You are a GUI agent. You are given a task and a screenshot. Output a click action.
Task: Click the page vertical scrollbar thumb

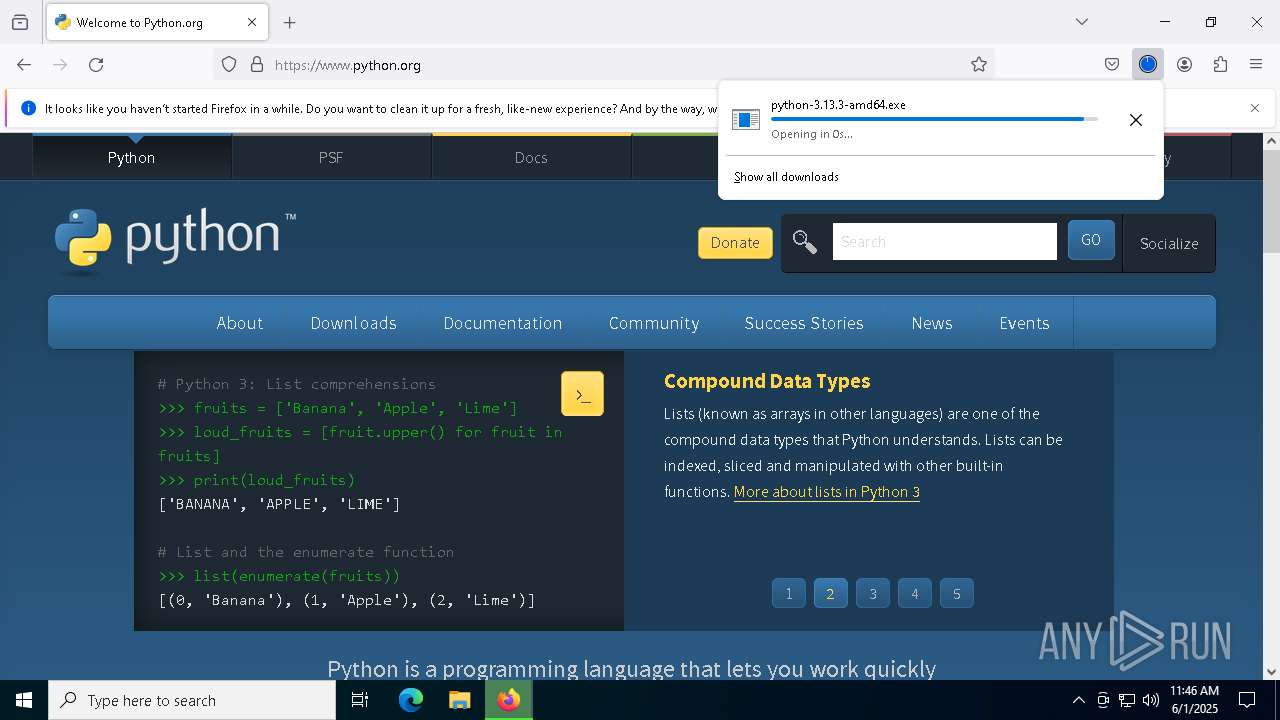1271,201
